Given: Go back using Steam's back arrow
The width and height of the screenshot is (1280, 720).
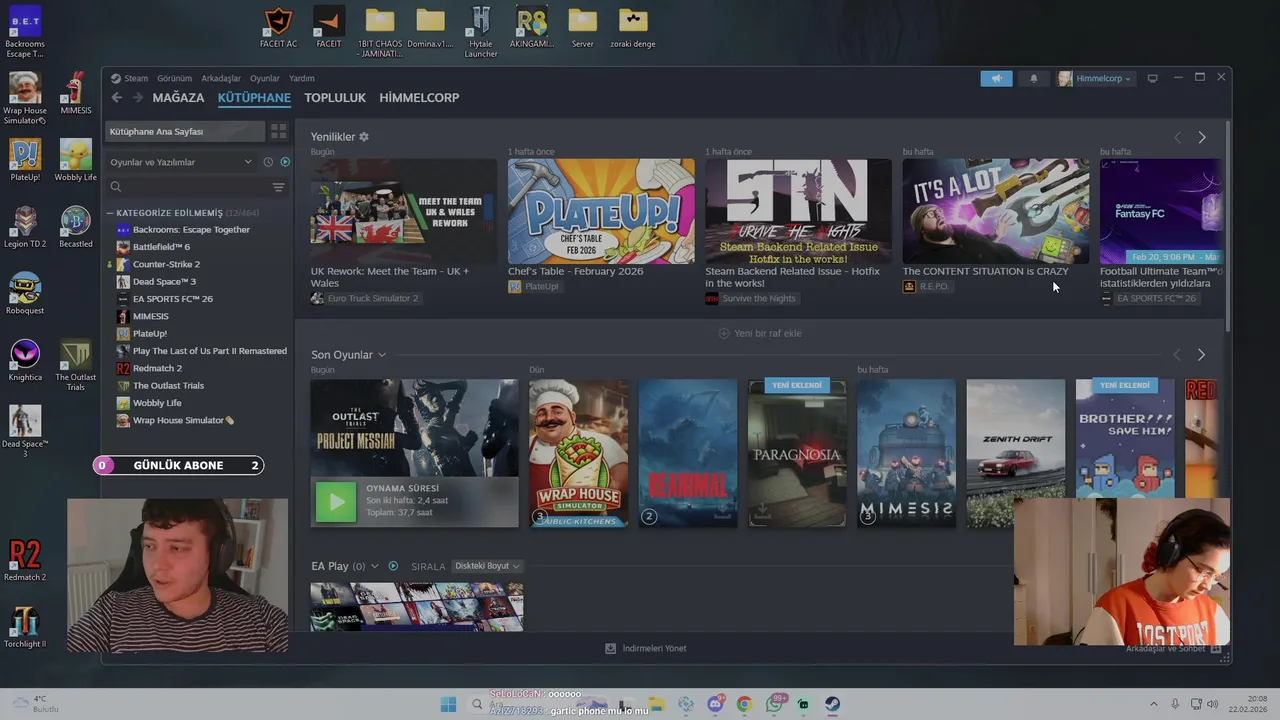Looking at the screenshot, I should click(x=116, y=97).
